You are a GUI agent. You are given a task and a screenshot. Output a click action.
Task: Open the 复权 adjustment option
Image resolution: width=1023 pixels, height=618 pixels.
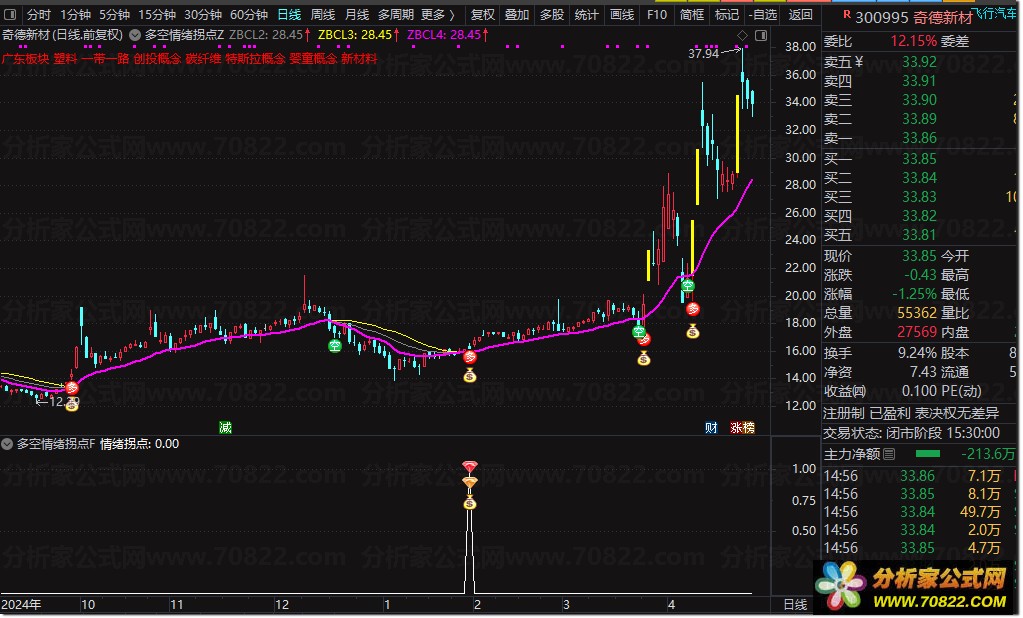tap(483, 14)
